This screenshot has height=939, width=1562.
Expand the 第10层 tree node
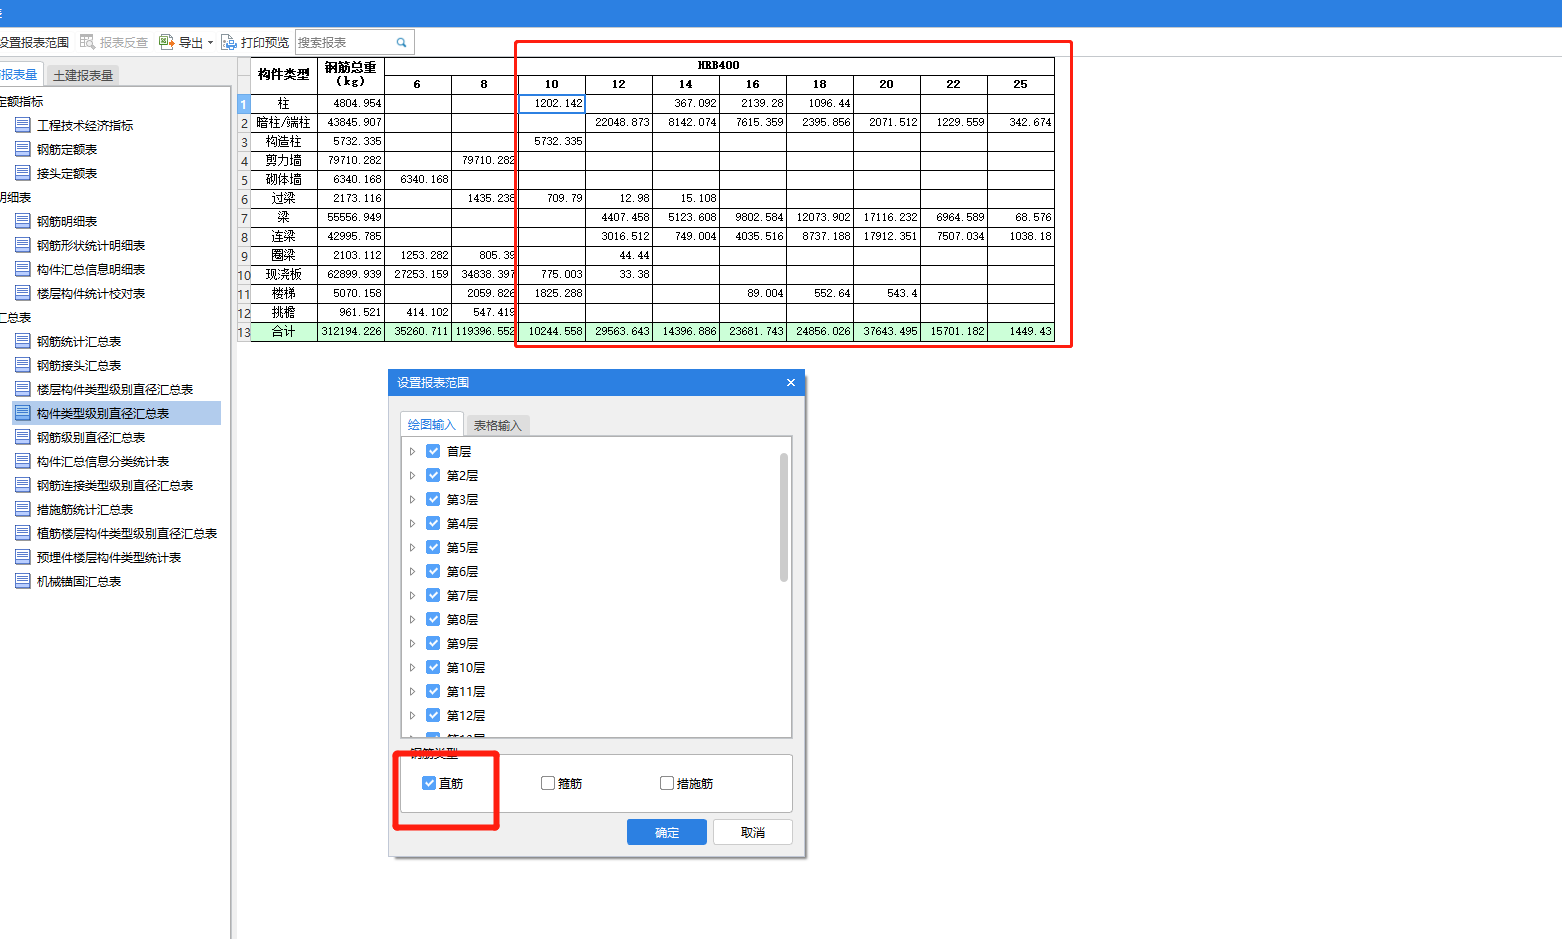[412, 667]
